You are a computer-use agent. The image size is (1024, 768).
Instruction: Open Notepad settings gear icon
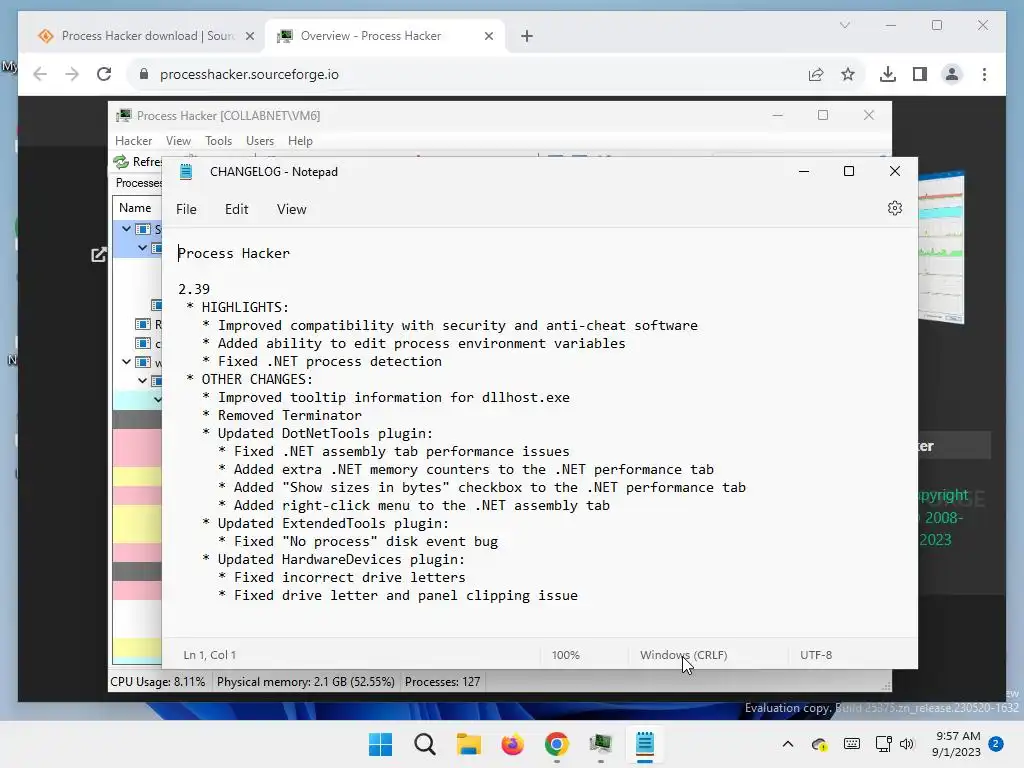[895, 208]
